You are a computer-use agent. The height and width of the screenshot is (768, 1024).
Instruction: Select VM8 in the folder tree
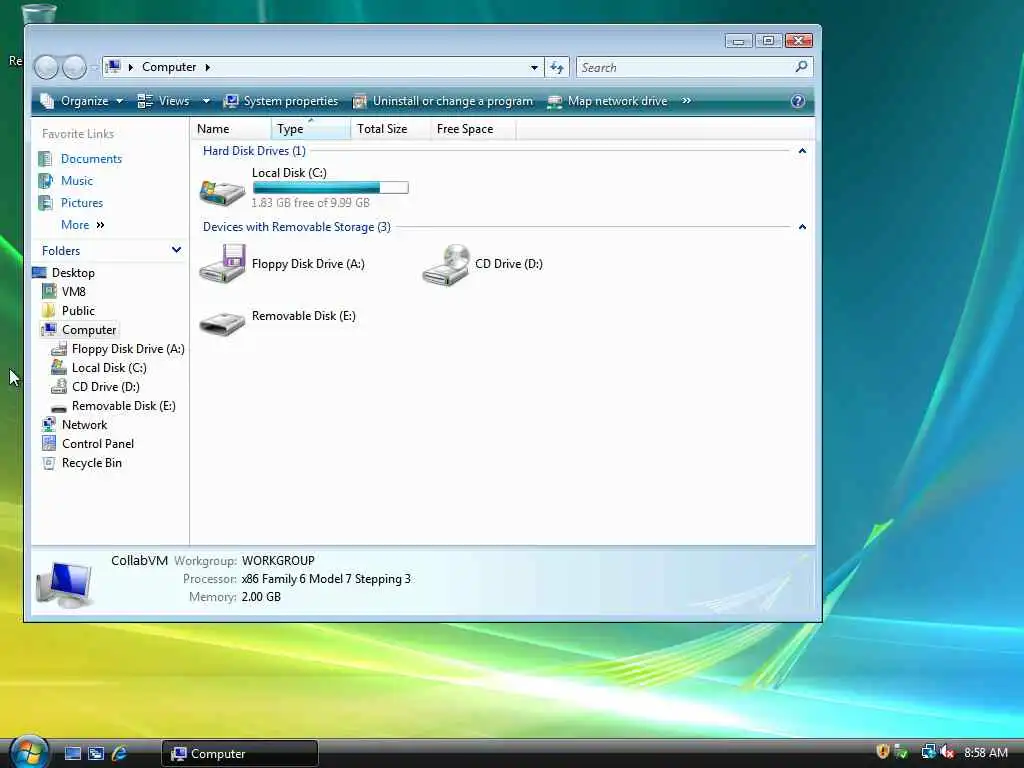(74, 292)
